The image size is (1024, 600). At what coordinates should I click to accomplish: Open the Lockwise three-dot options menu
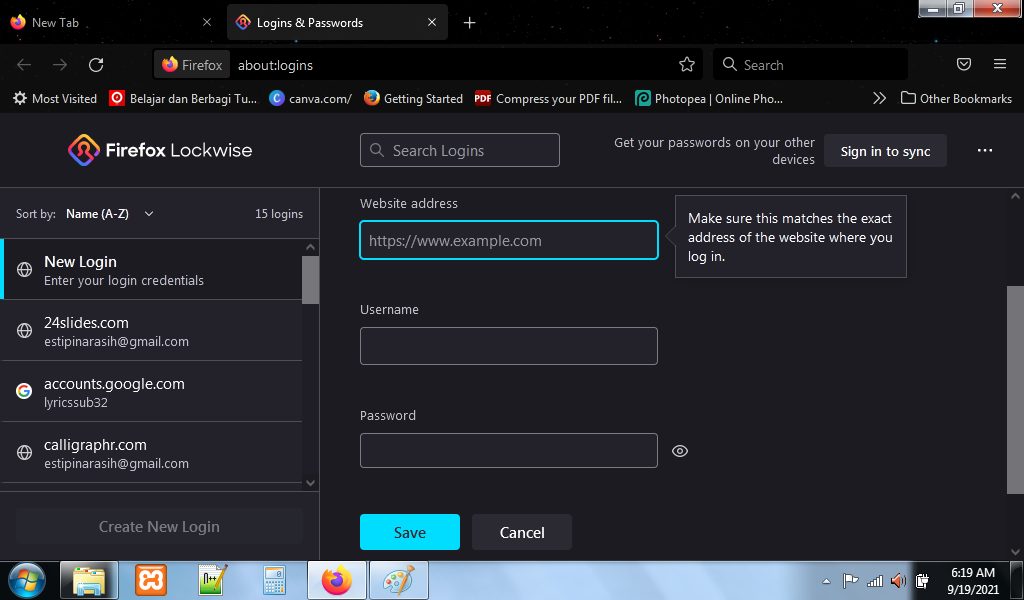coord(985,151)
